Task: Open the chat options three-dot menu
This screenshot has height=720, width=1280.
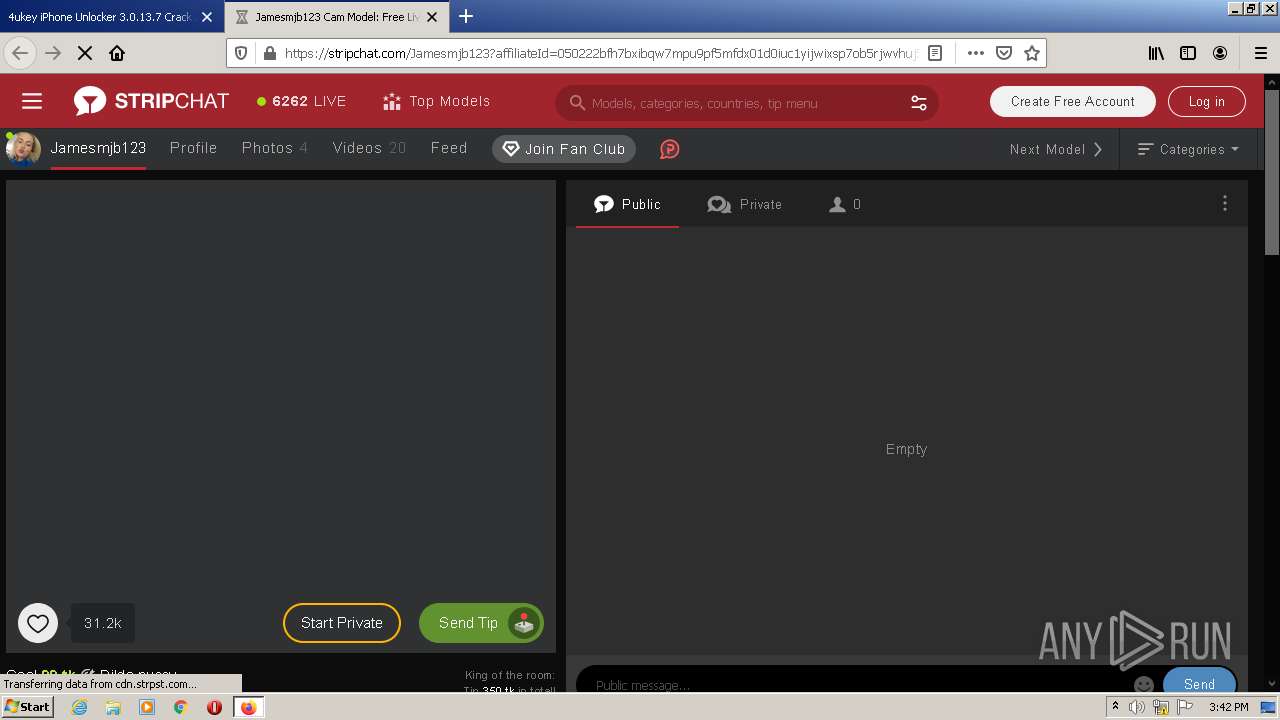Action: (x=1224, y=203)
